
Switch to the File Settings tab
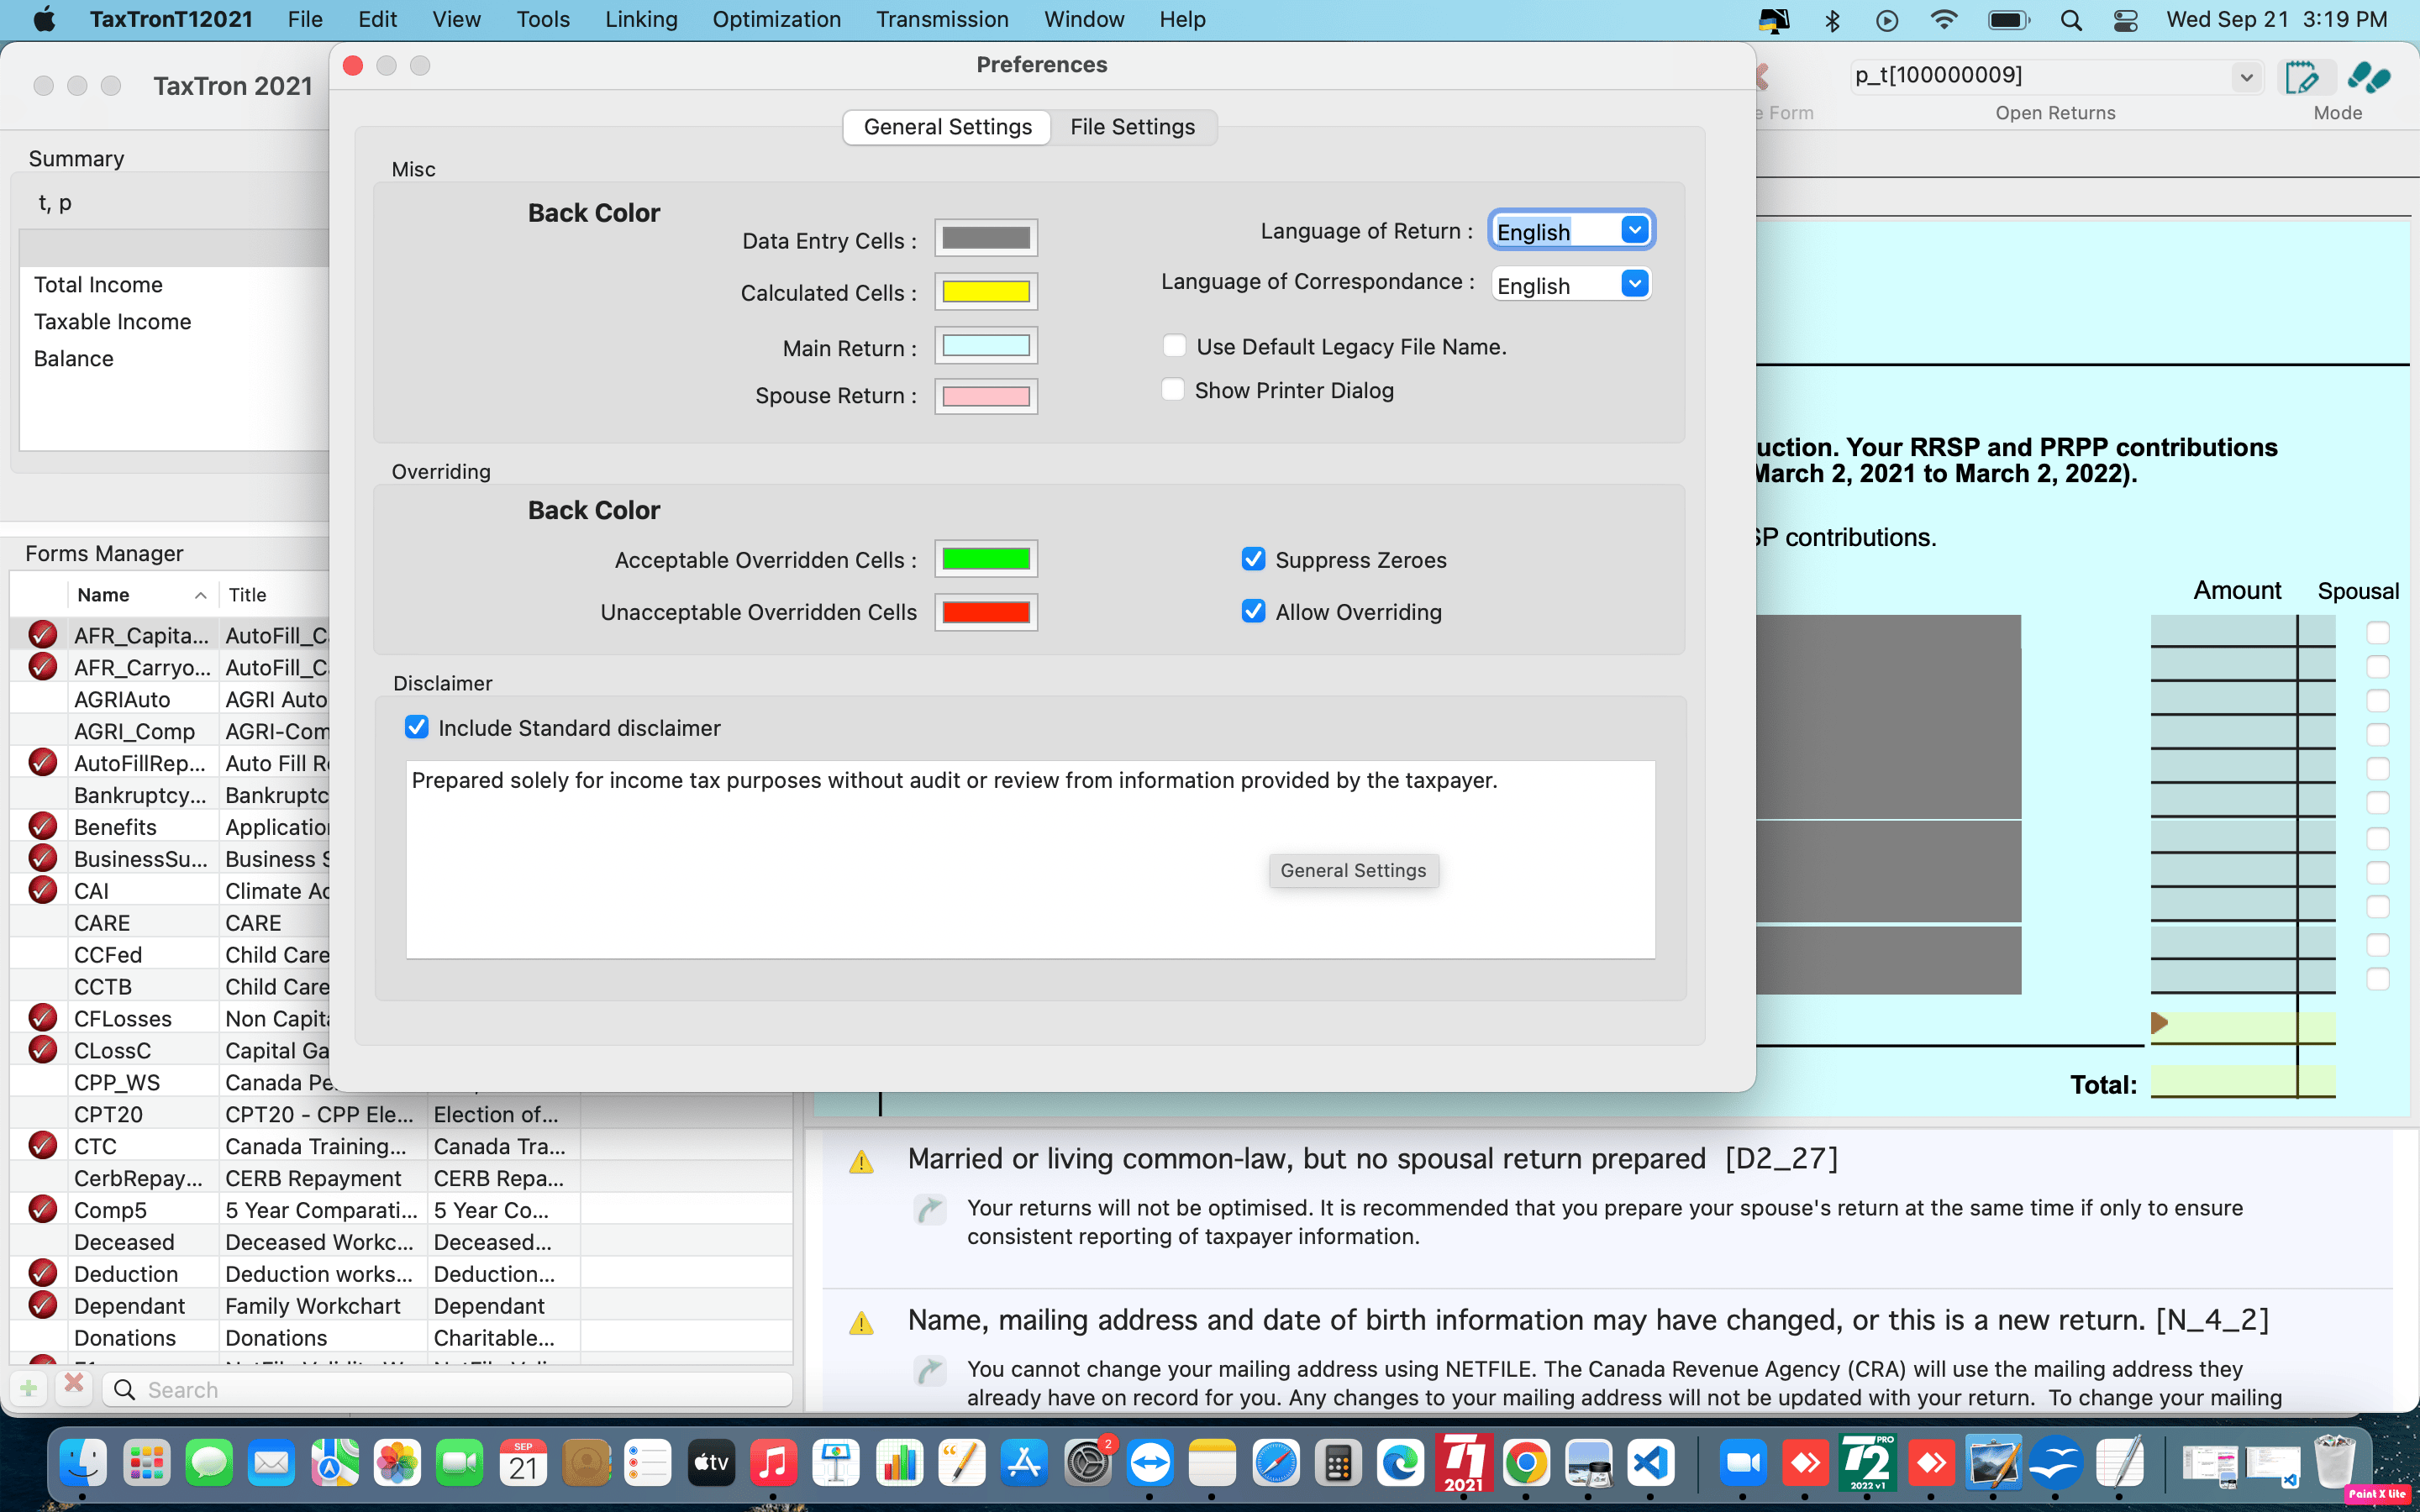pyautogui.click(x=1133, y=125)
